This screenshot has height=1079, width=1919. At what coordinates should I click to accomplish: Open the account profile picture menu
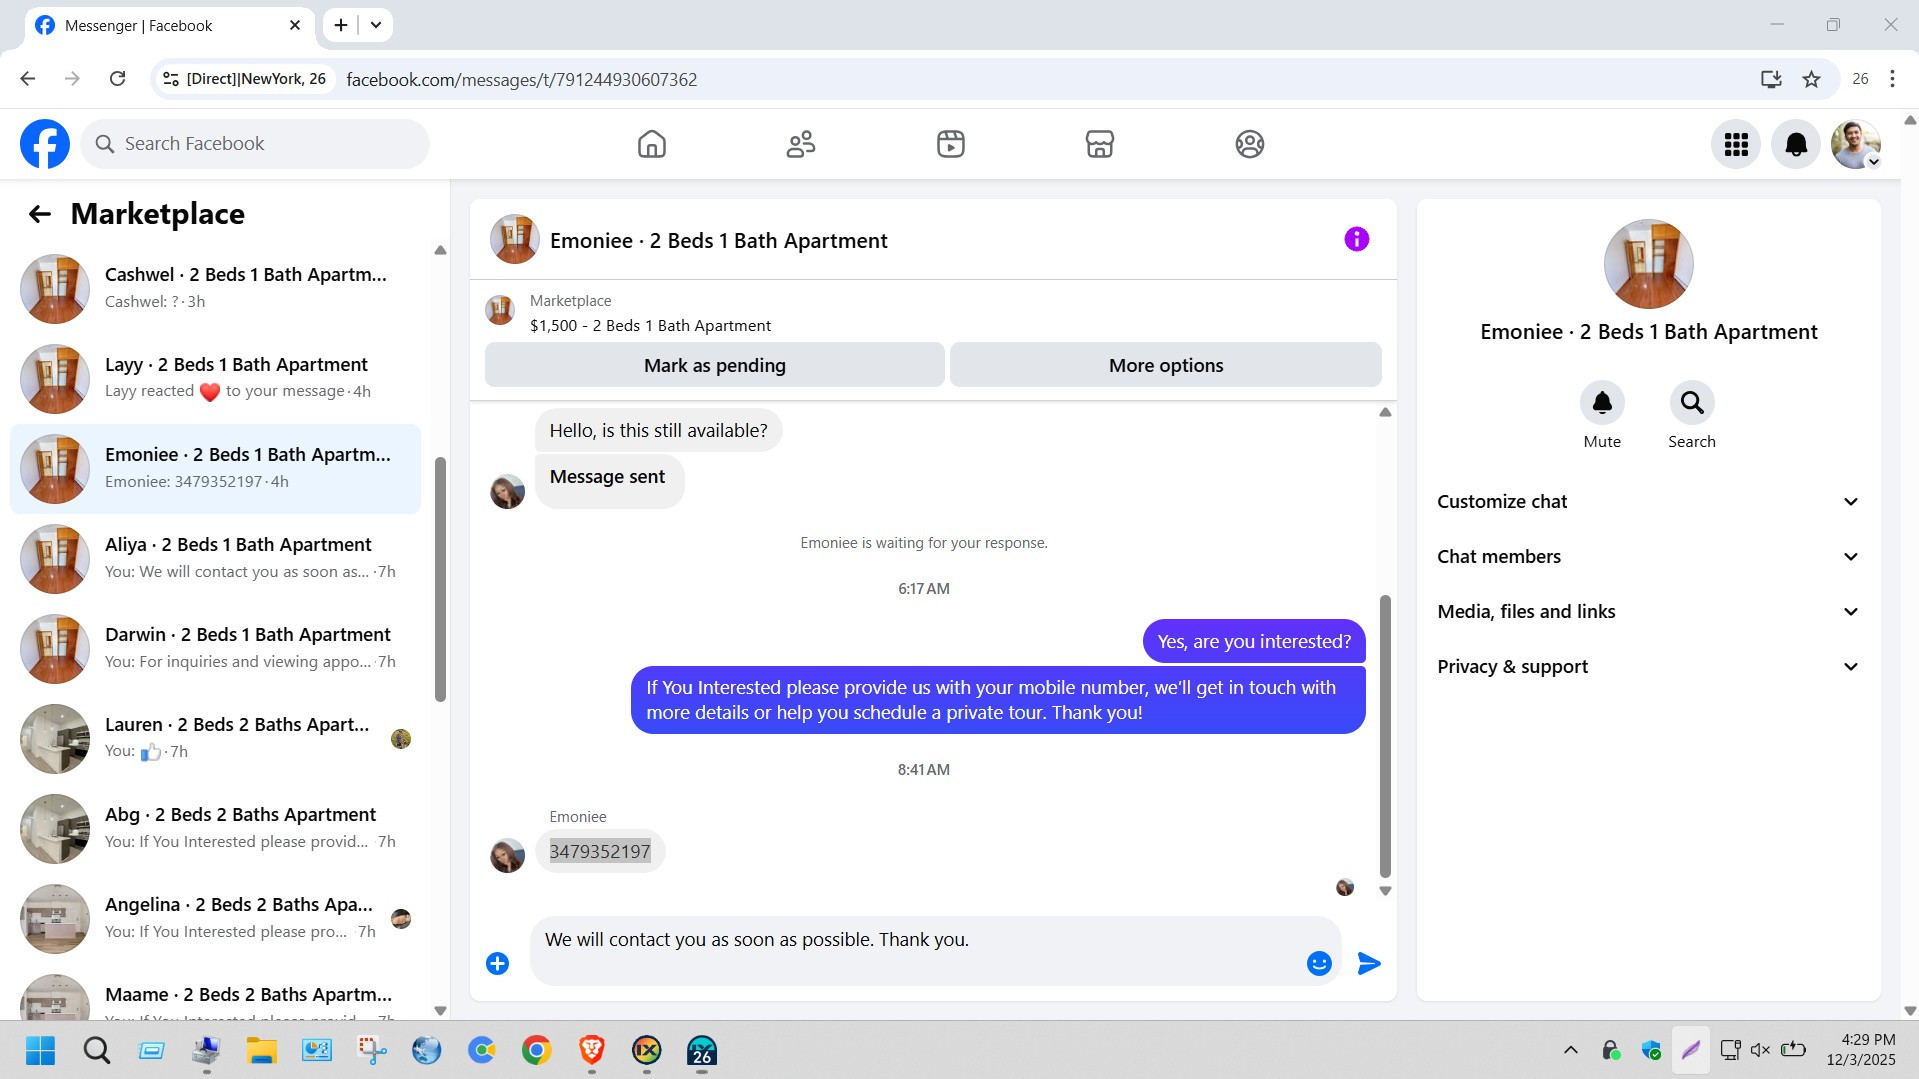pos(1856,145)
